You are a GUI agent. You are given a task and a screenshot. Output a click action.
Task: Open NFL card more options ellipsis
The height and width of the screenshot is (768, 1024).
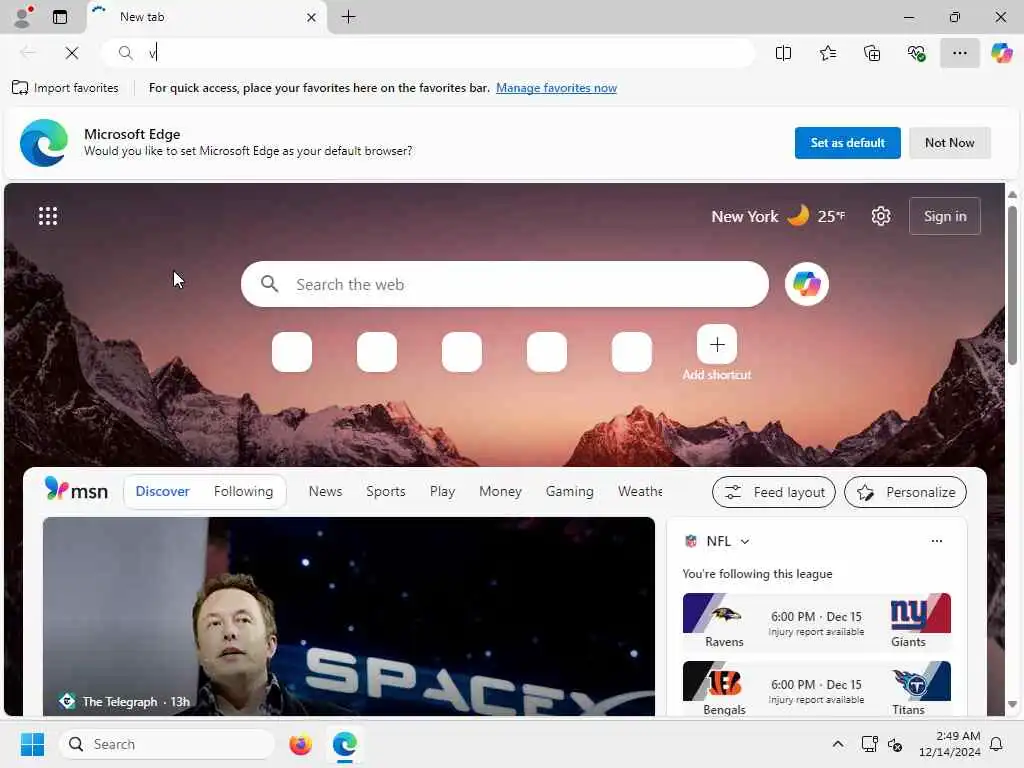click(936, 541)
